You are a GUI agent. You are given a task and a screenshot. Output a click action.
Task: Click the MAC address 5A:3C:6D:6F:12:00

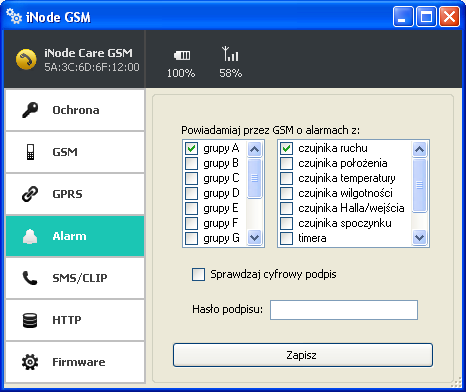click(x=92, y=67)
